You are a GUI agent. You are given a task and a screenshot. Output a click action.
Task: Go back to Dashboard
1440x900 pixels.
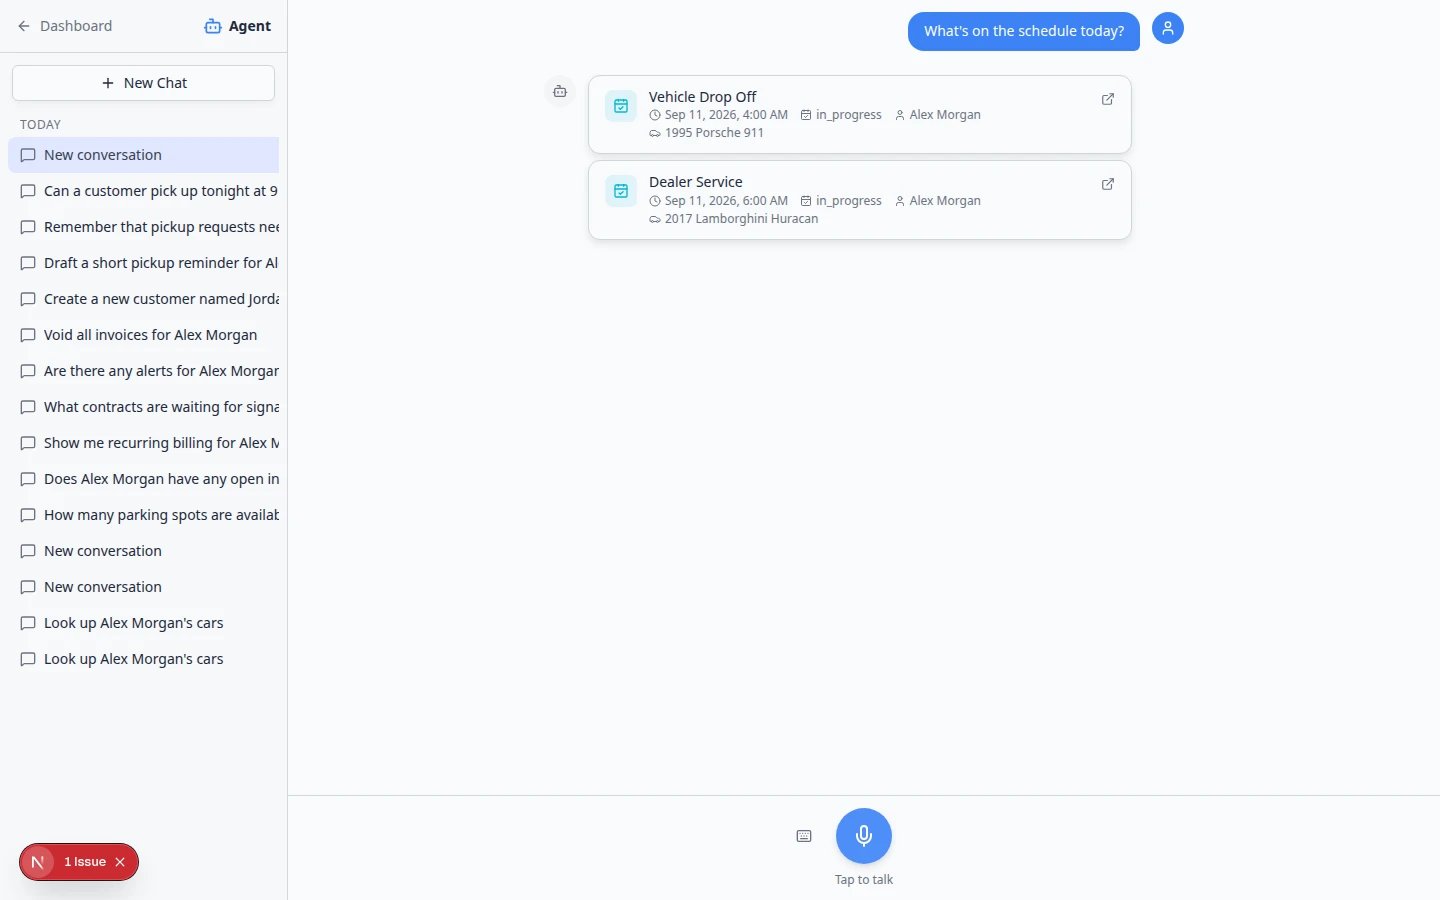pyautogui.click(x=65, y=26)
